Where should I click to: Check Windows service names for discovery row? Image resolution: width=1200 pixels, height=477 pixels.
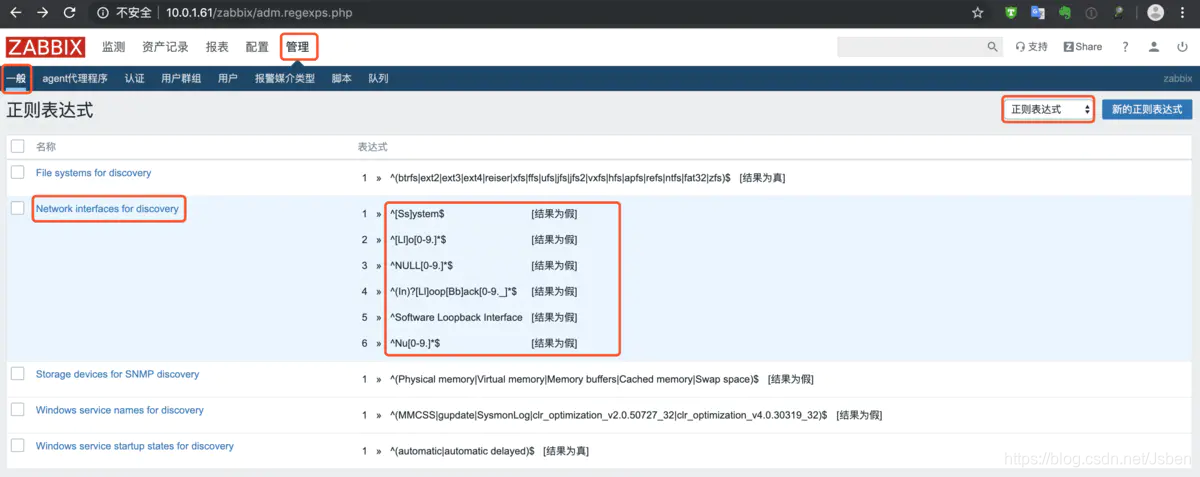pos(17,410)
